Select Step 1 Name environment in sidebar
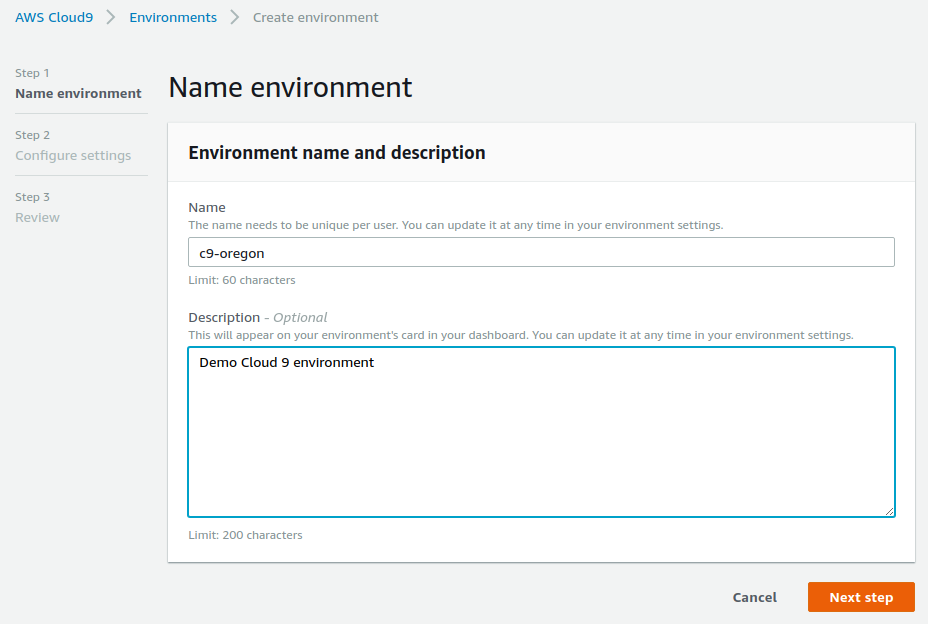This screenshot has width=928, height=624. tap(78, 83)
